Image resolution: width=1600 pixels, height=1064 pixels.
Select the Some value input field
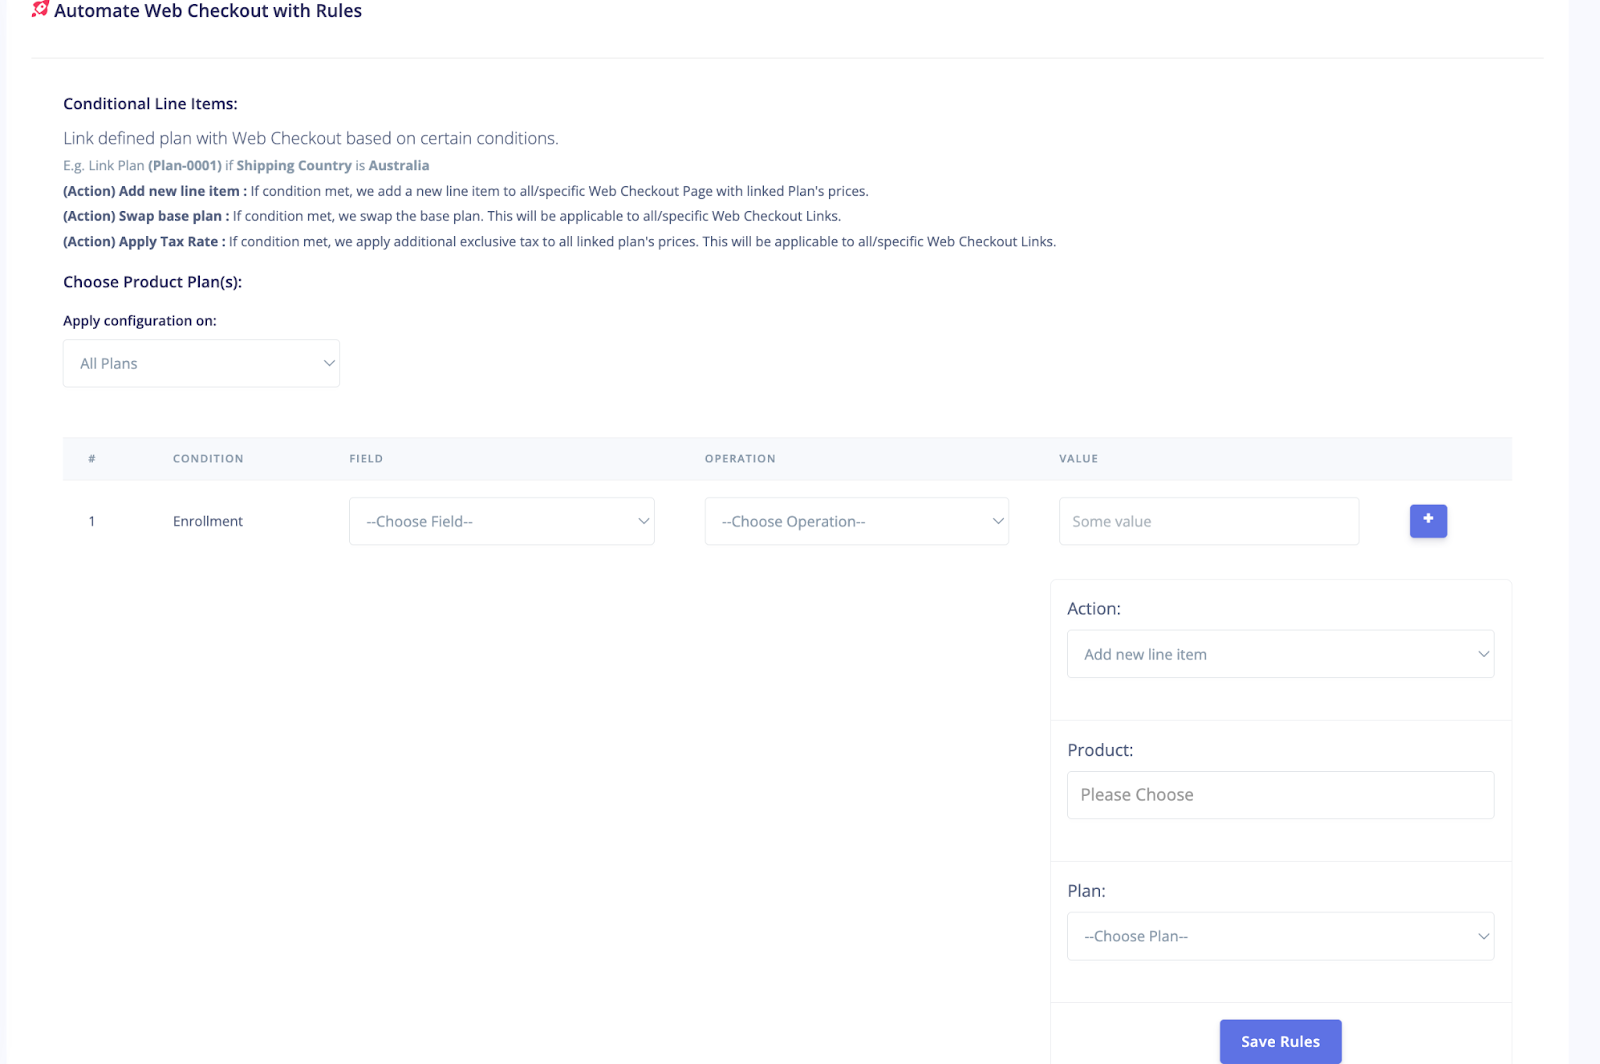(x=1208, y=521)
